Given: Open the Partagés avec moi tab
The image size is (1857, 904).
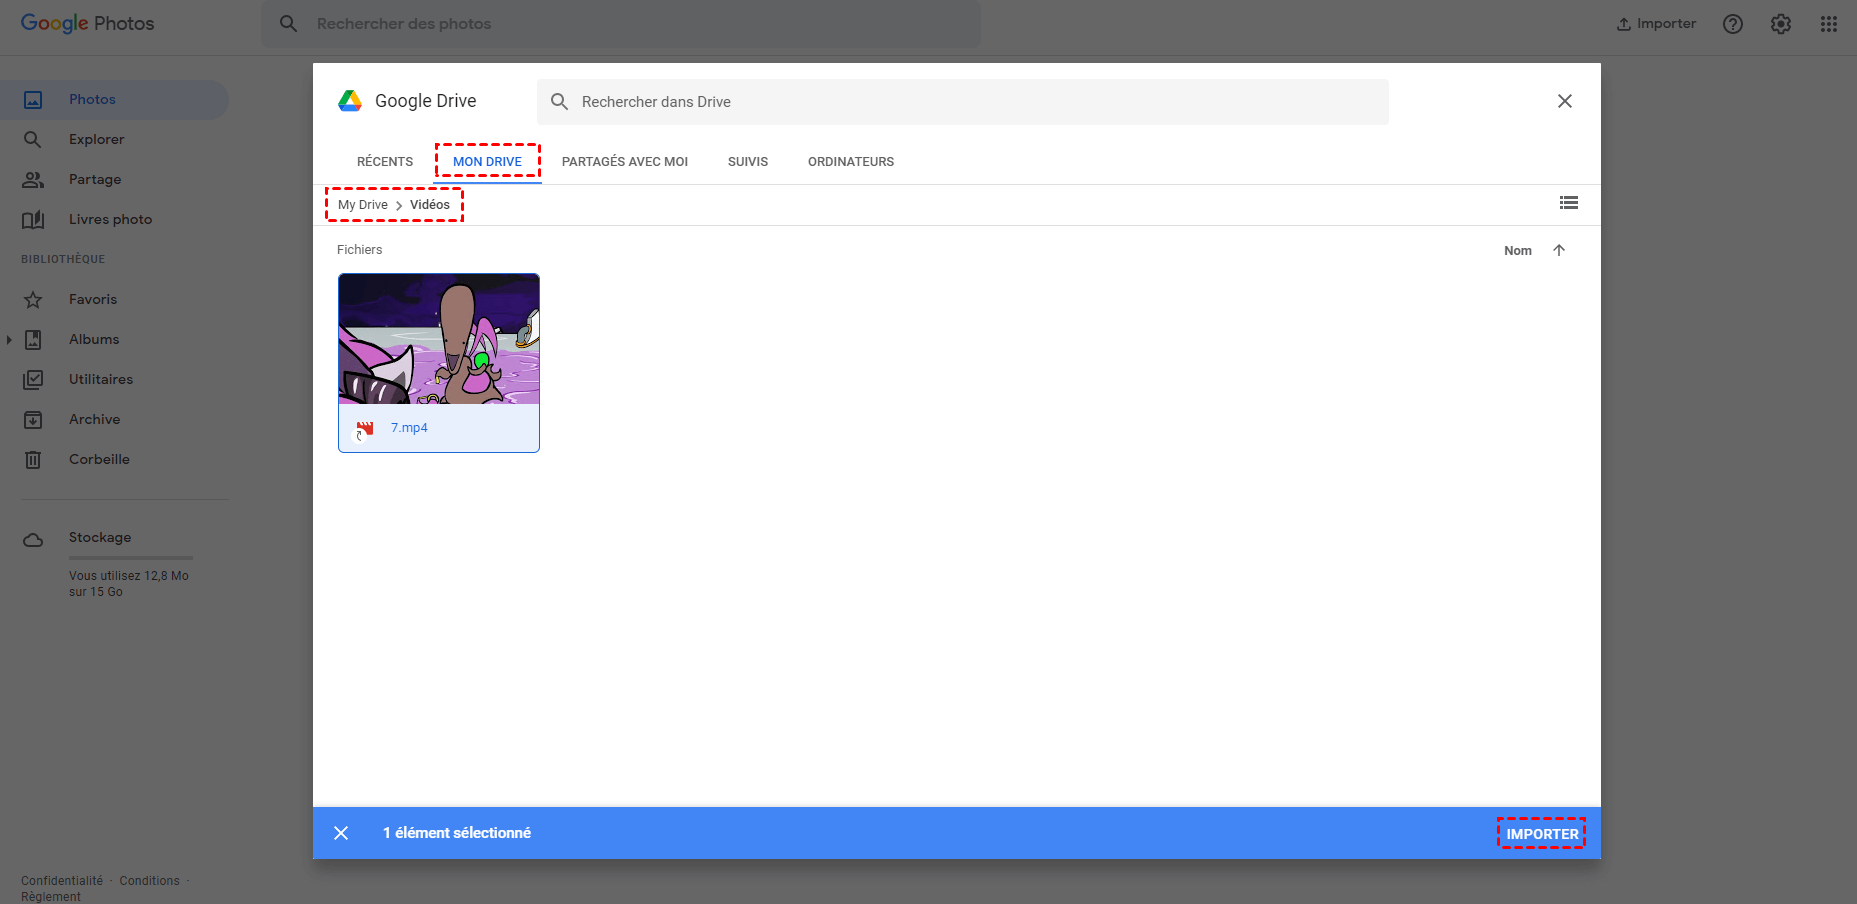Looking at the screenshot, I should pyautogui.click(x=625, y=162).
